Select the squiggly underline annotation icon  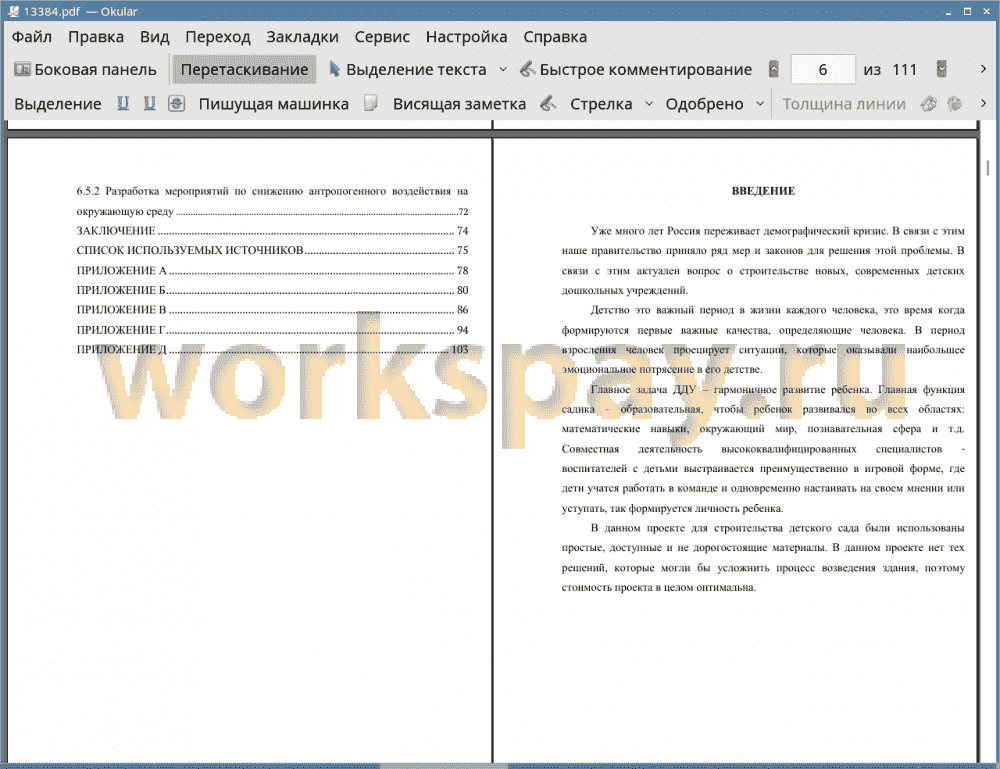click(149, 103)
